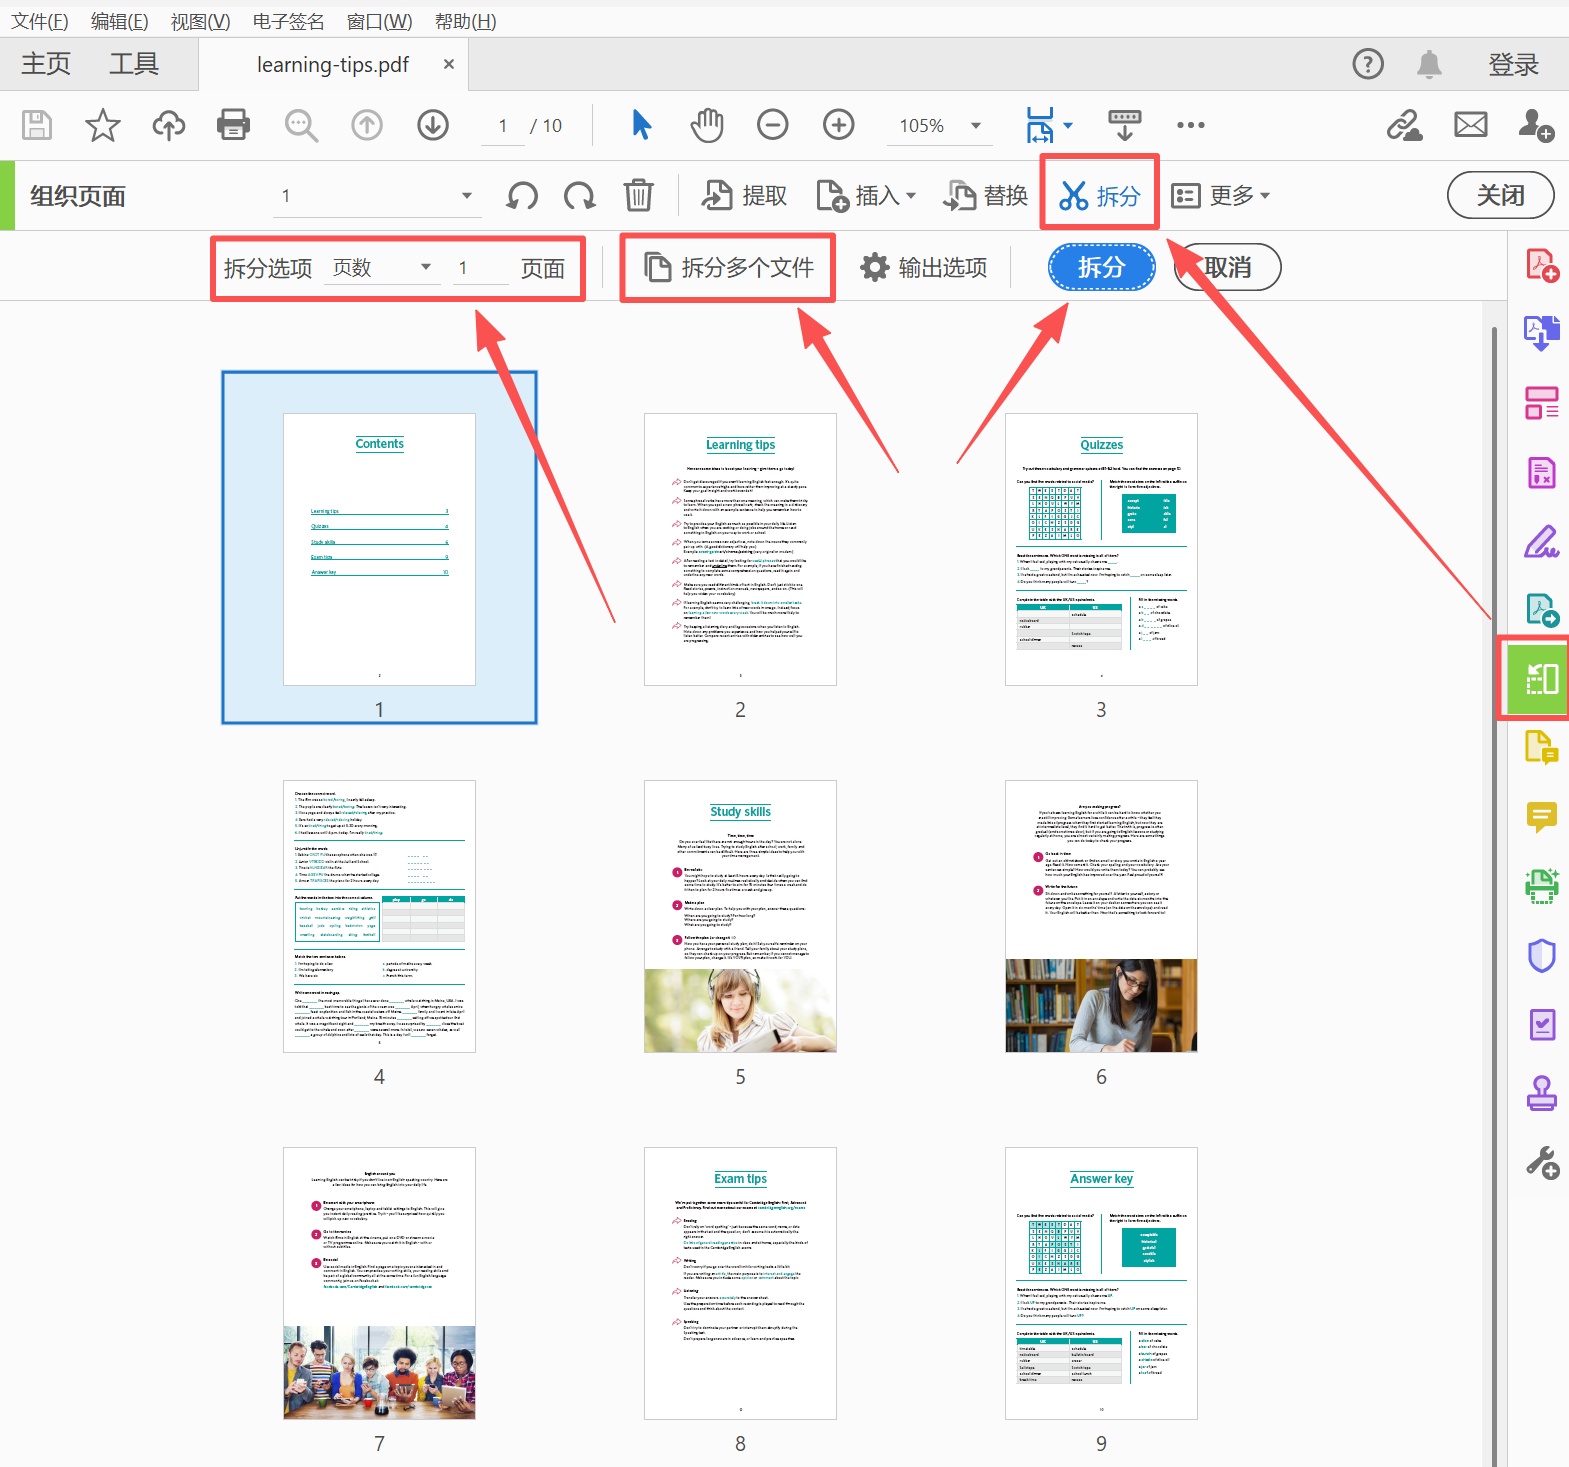This screenshot has width=1569, height=1467.
Task: Open the zoom level 105% dropdown
Action: (x=974, y=126)
